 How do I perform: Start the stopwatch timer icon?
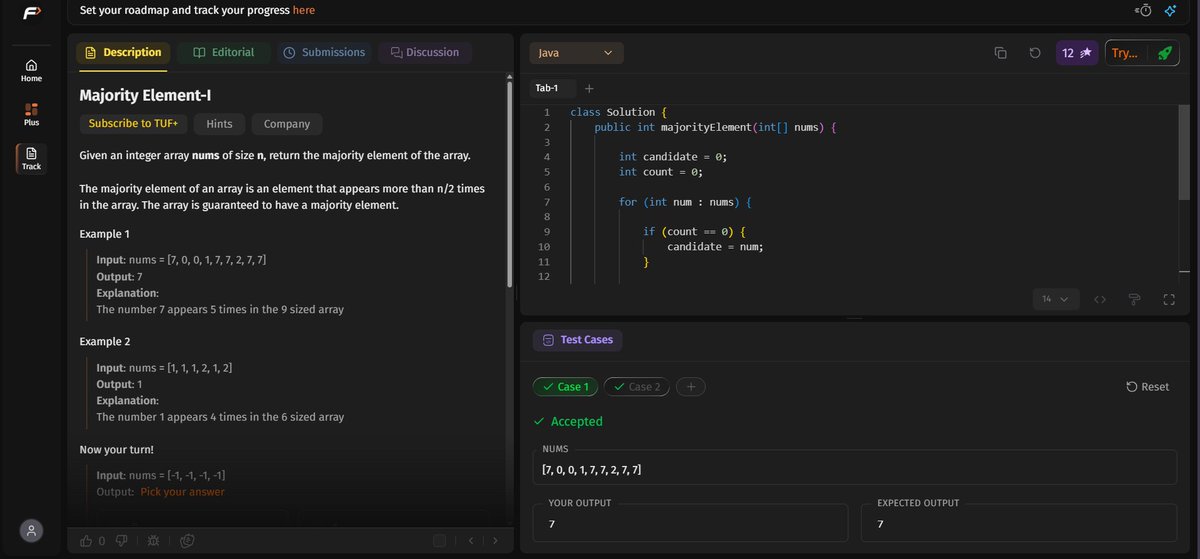click(x=1144, y=10)
